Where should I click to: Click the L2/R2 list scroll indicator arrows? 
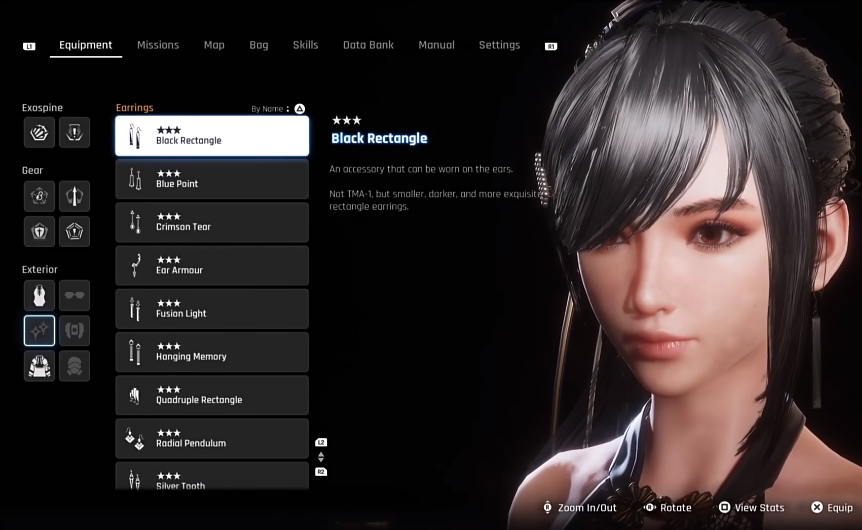click(x=321, y=457)
